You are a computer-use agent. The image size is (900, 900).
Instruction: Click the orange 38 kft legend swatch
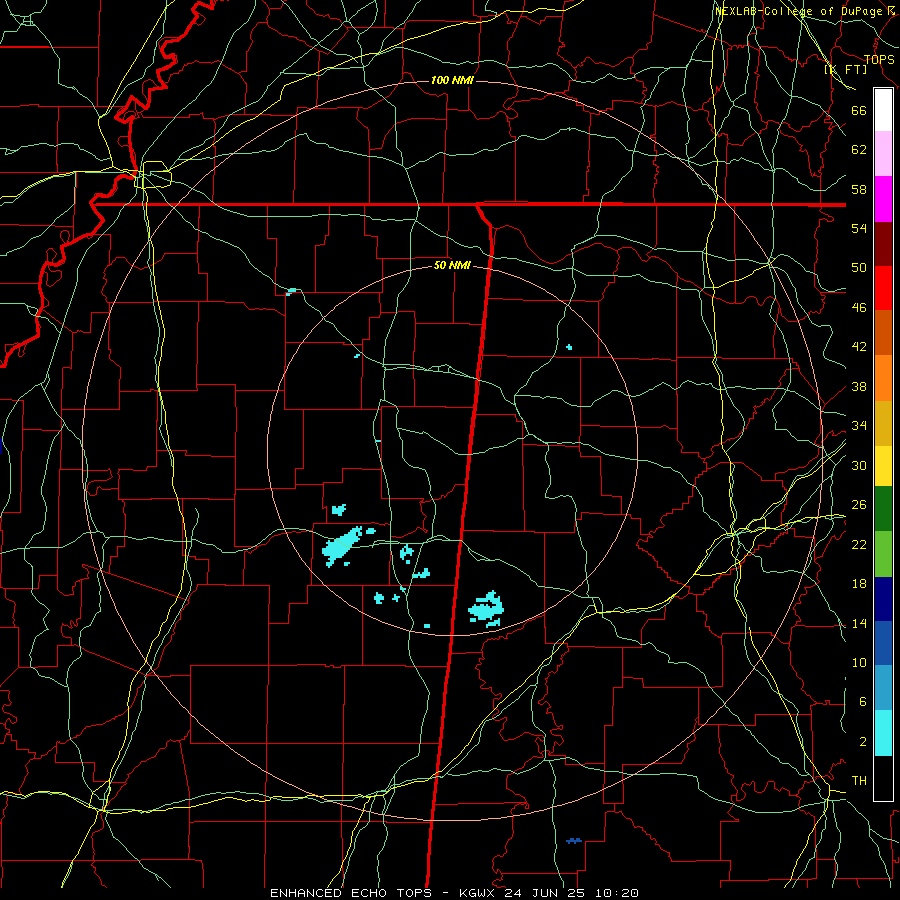tap(883, 378)
